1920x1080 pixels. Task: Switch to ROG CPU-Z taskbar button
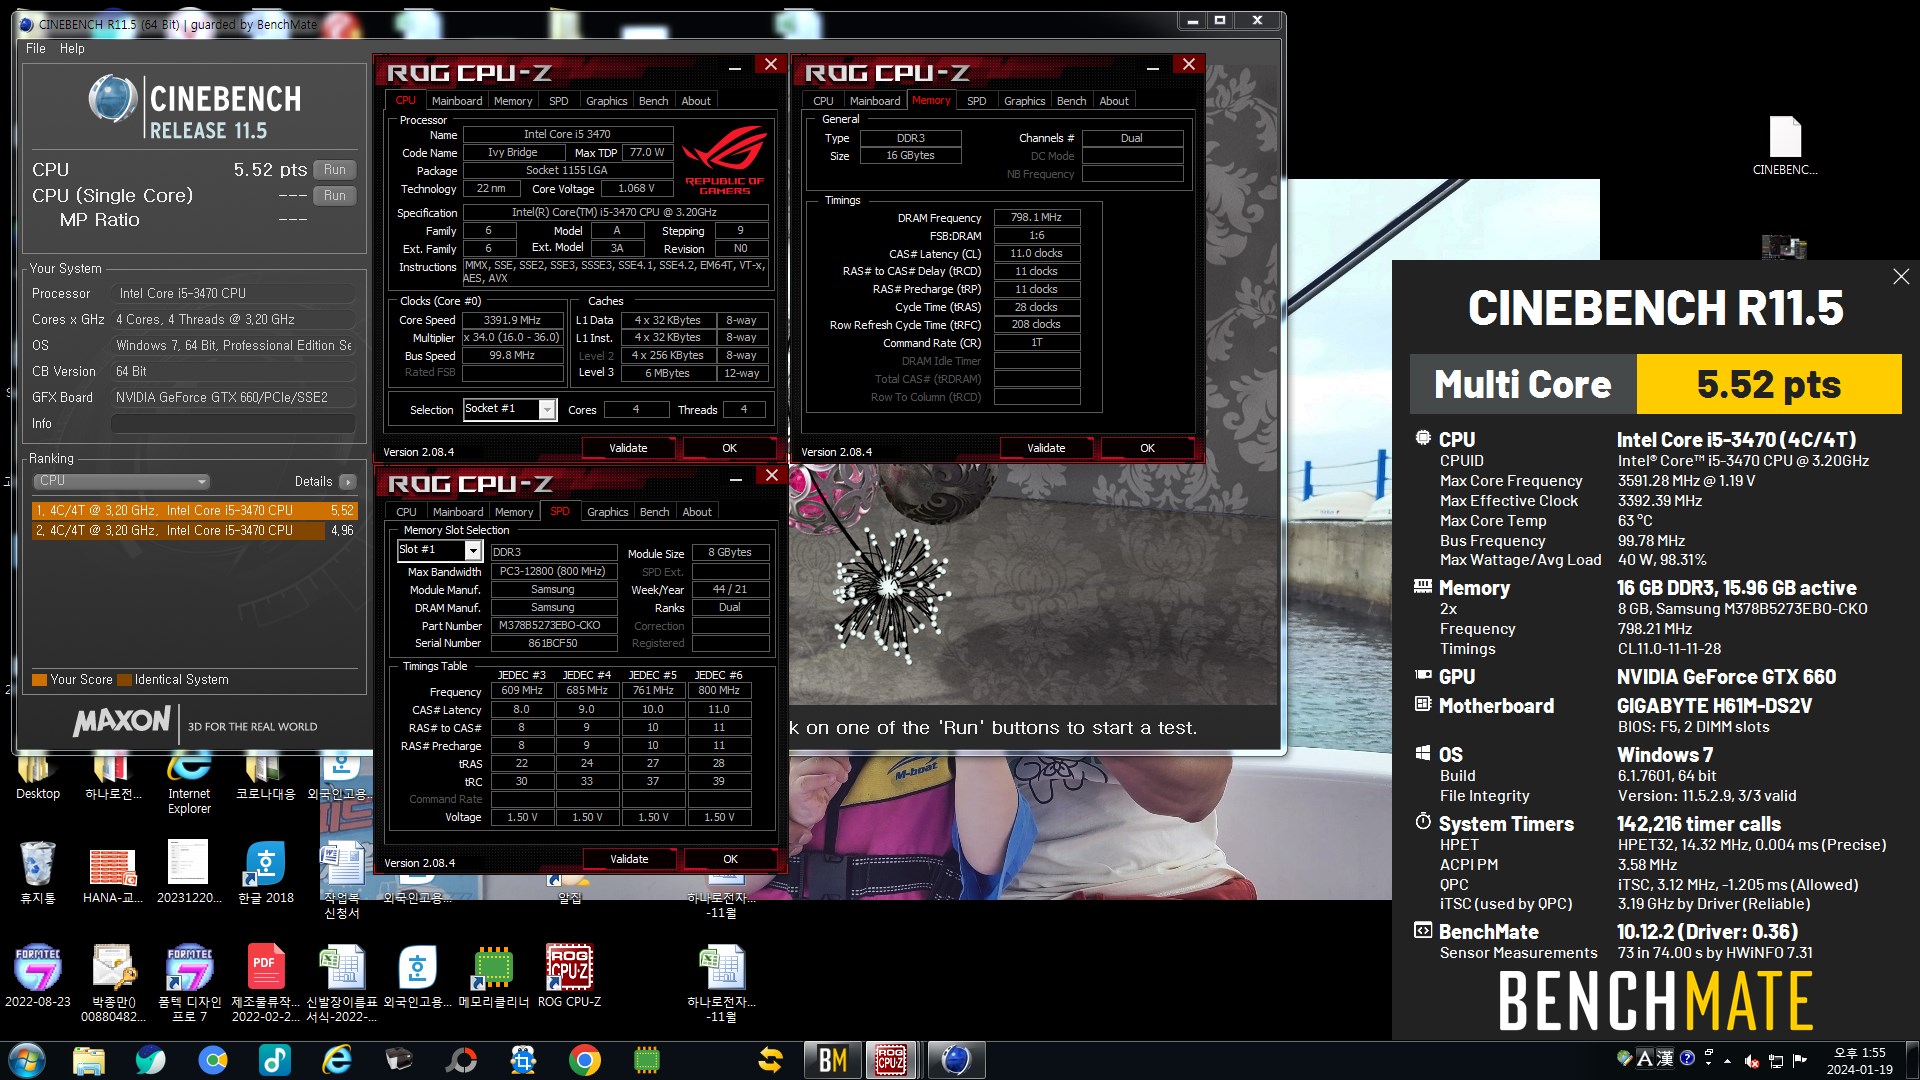click(892, 1060)
